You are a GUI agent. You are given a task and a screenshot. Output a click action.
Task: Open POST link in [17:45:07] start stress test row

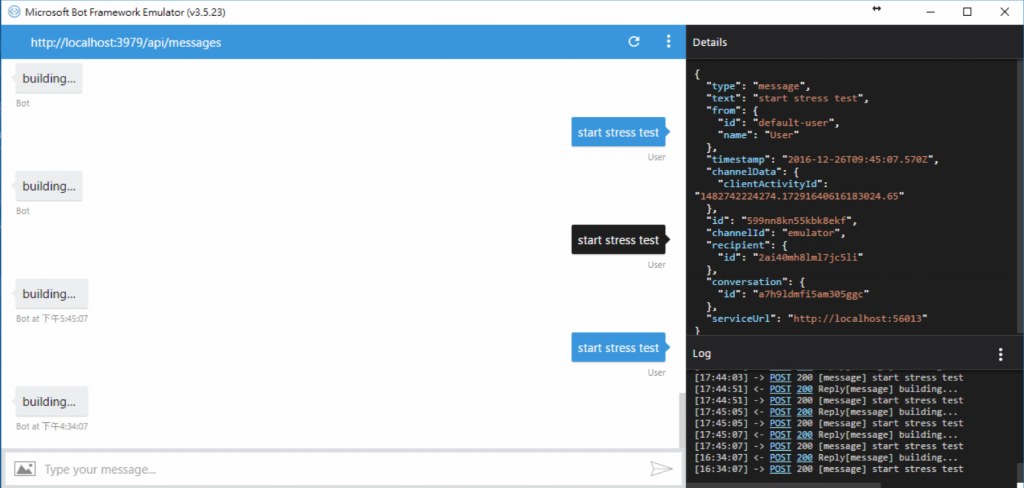(780, 446)
